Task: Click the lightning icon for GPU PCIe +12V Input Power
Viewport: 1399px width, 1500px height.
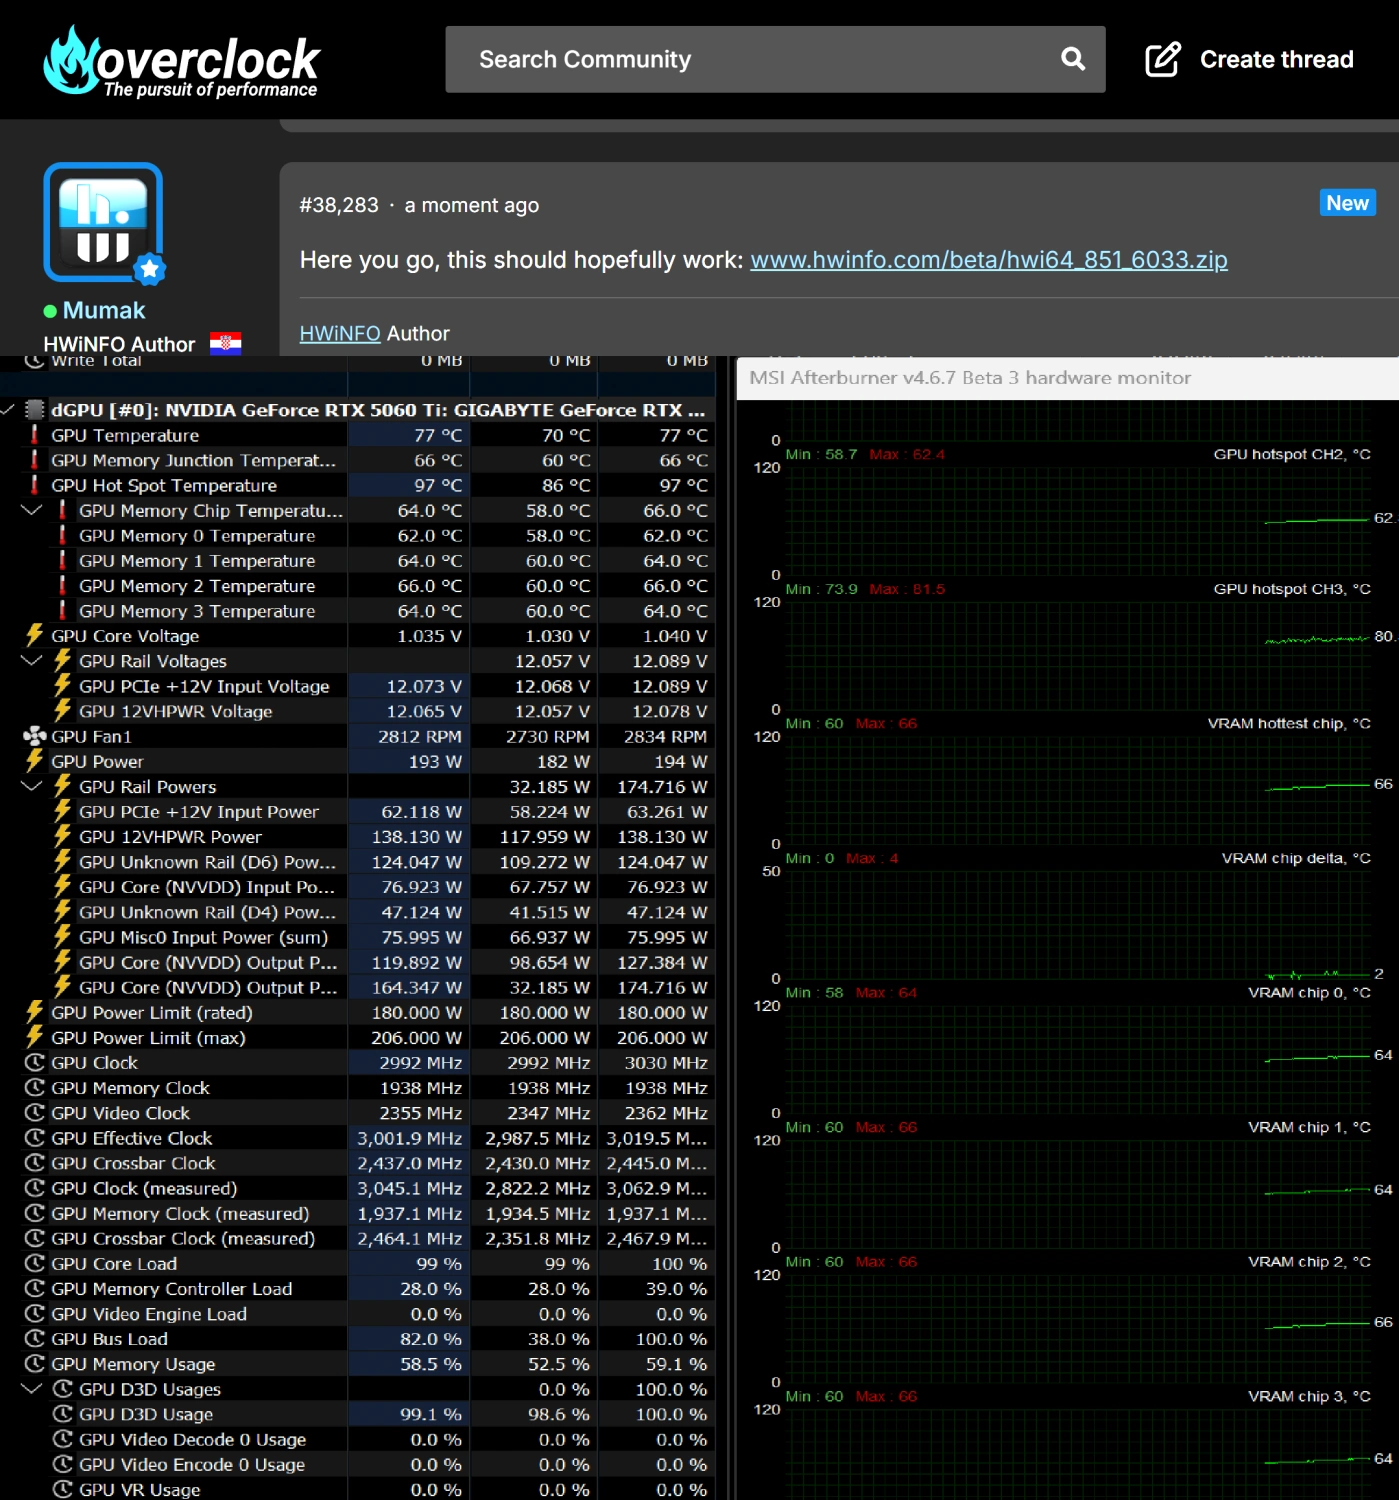Action: 63,812
